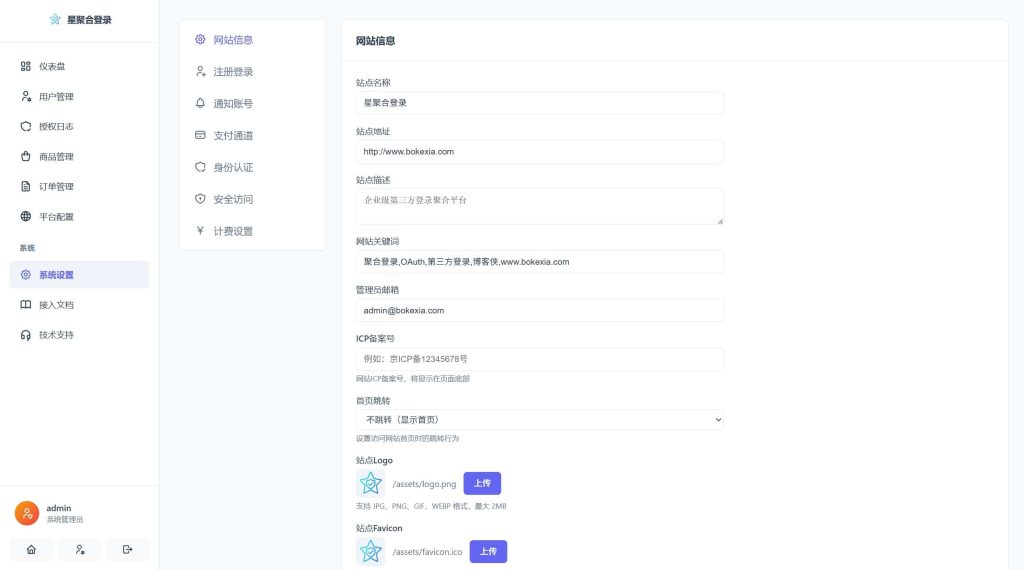Open the 仪表盘 dashboard icon
The width and height of the screenshot is (1024, 570).
coord(25,66)
